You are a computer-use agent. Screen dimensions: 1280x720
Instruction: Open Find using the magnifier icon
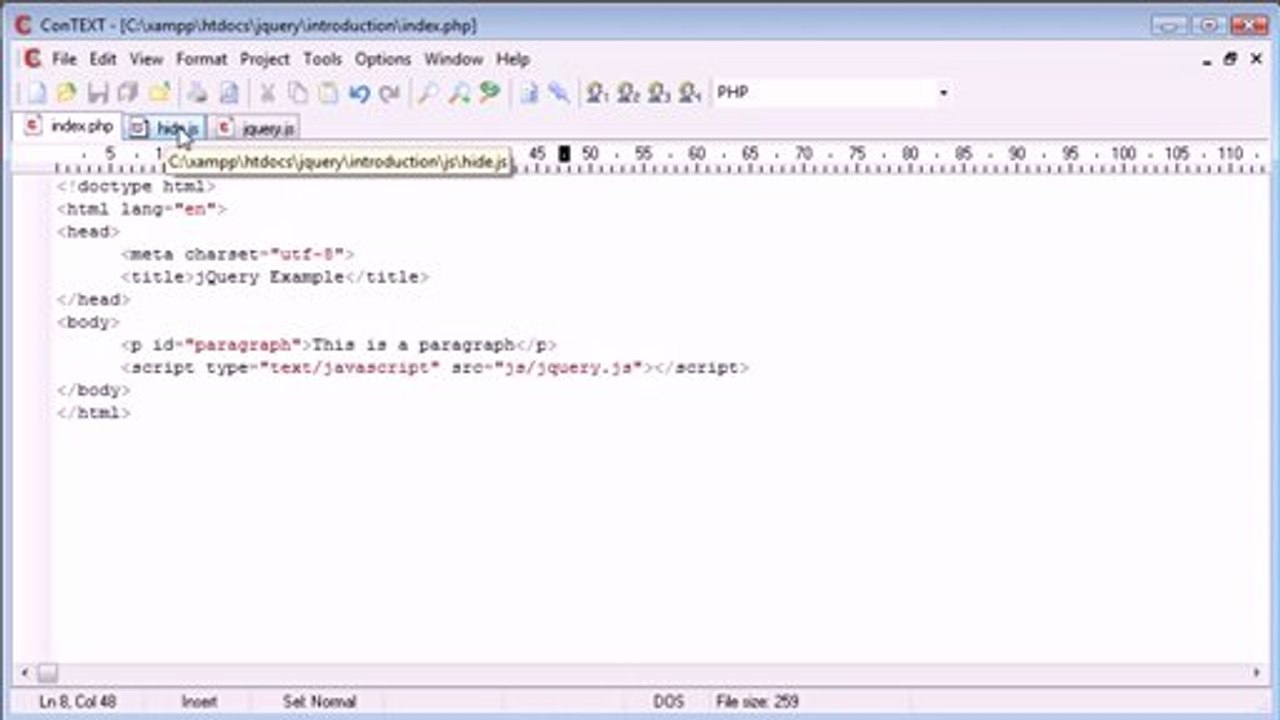tap(428, 93)
